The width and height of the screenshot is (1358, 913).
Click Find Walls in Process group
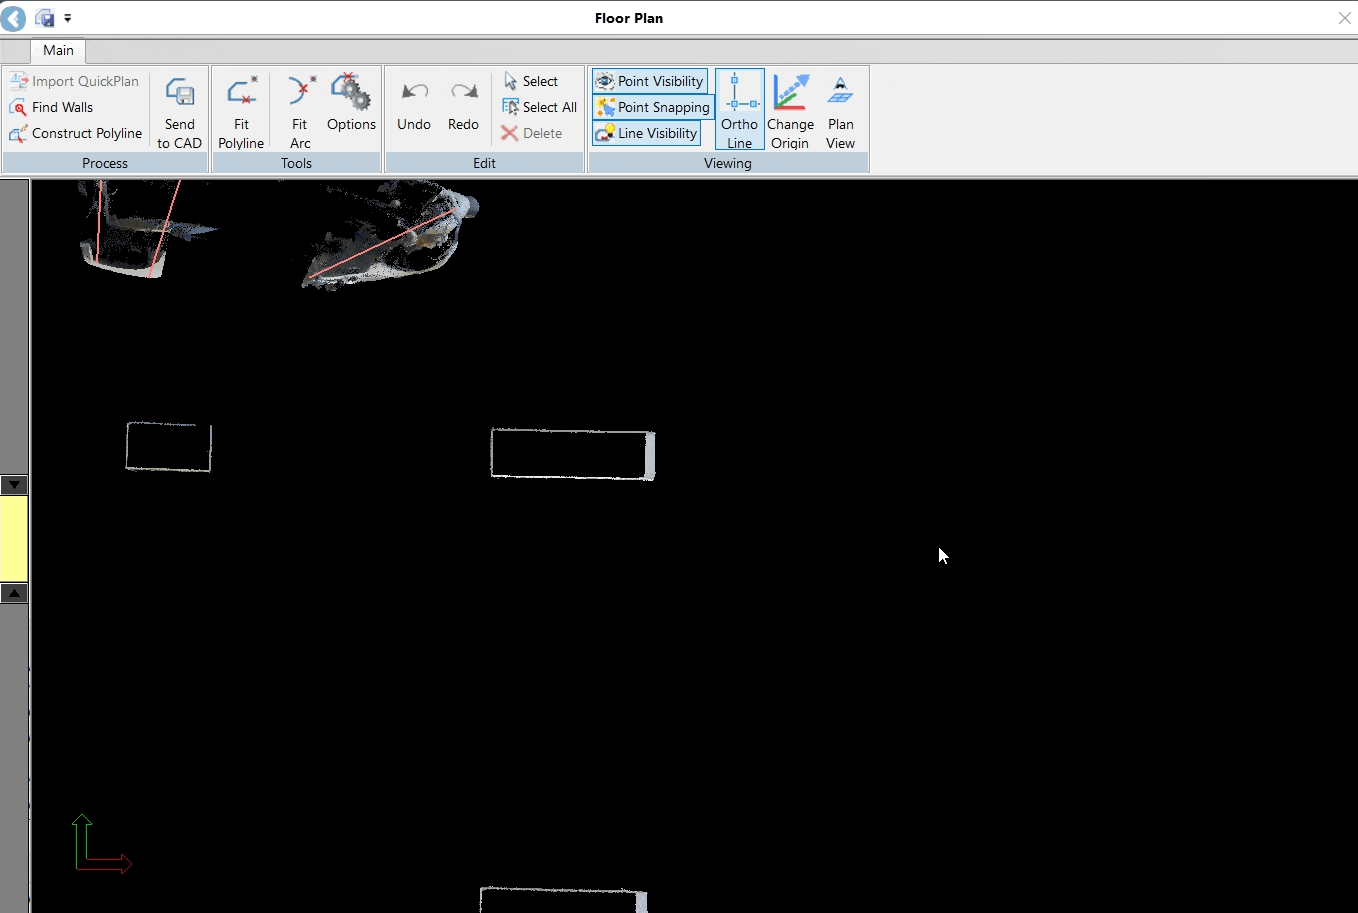point(62,107)
